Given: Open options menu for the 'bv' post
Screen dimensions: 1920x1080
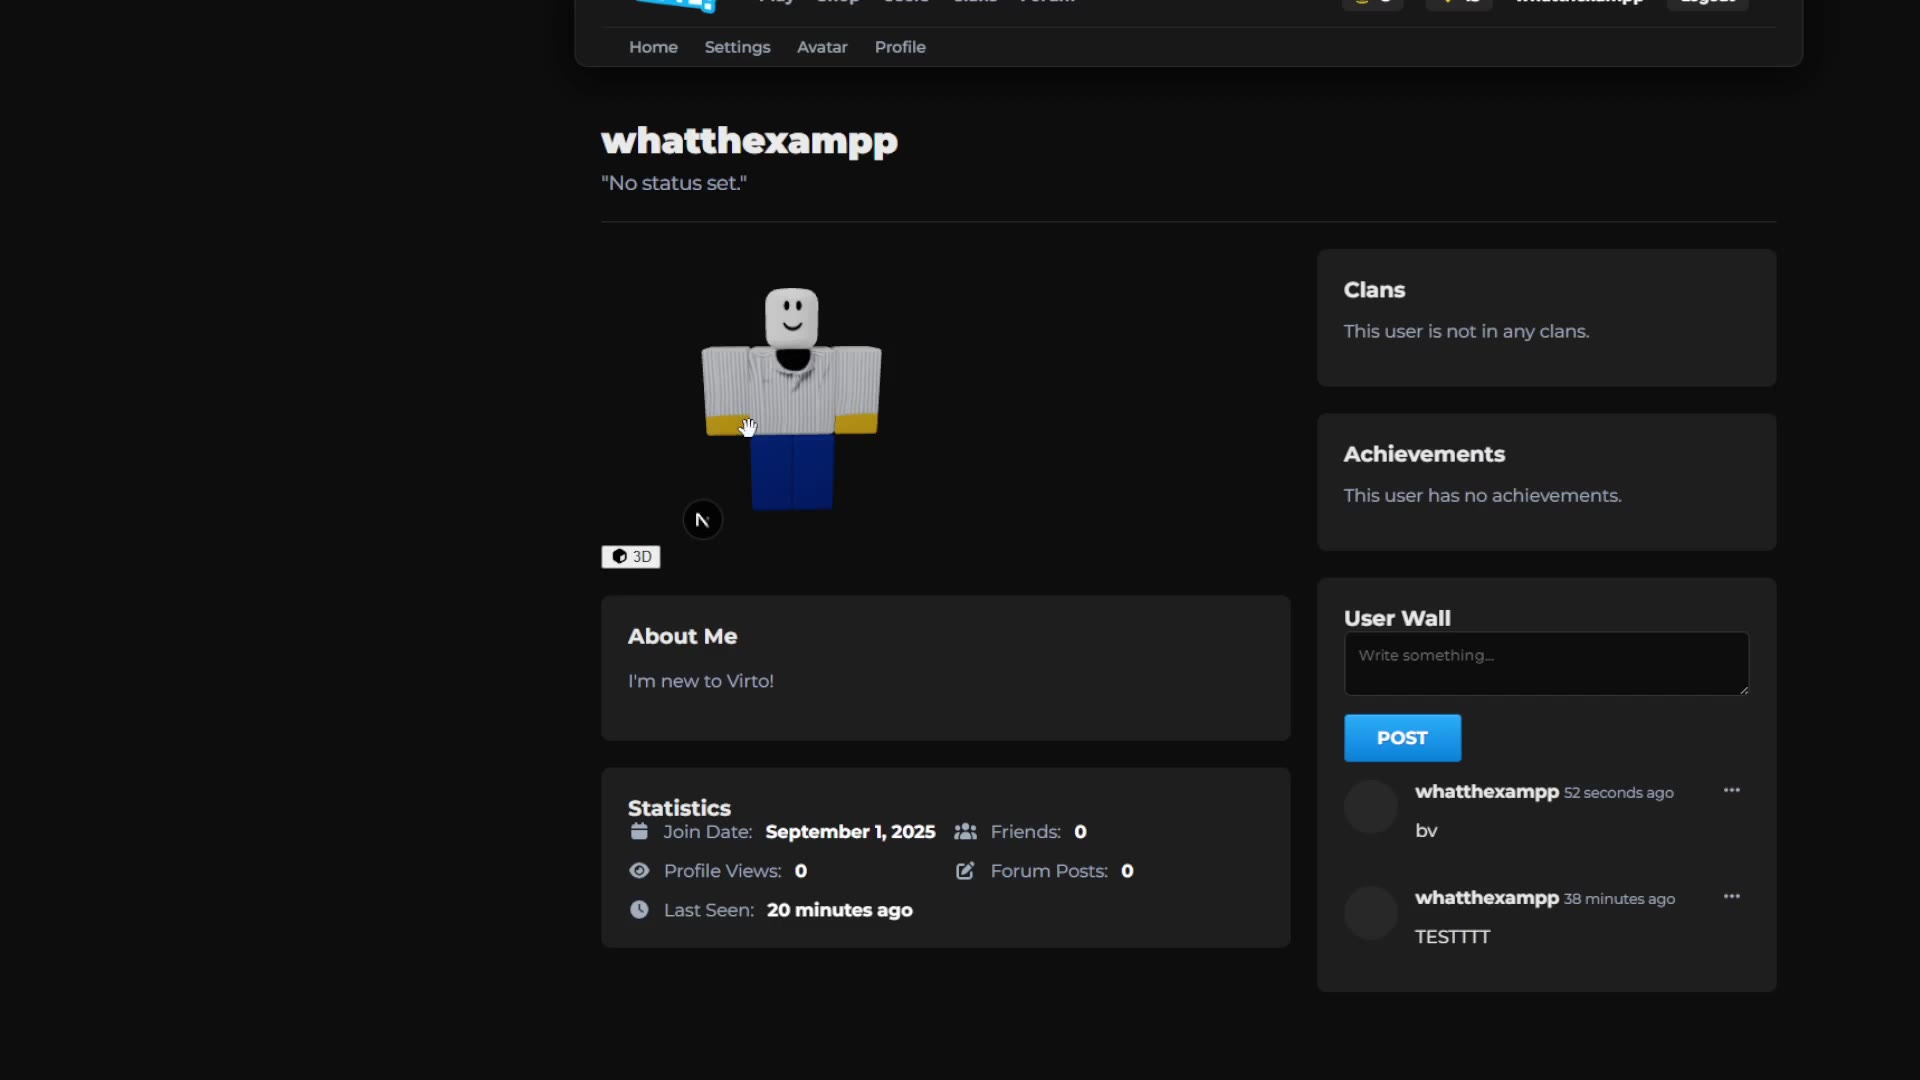Looking at the screenshot, I should (1731, 791).
